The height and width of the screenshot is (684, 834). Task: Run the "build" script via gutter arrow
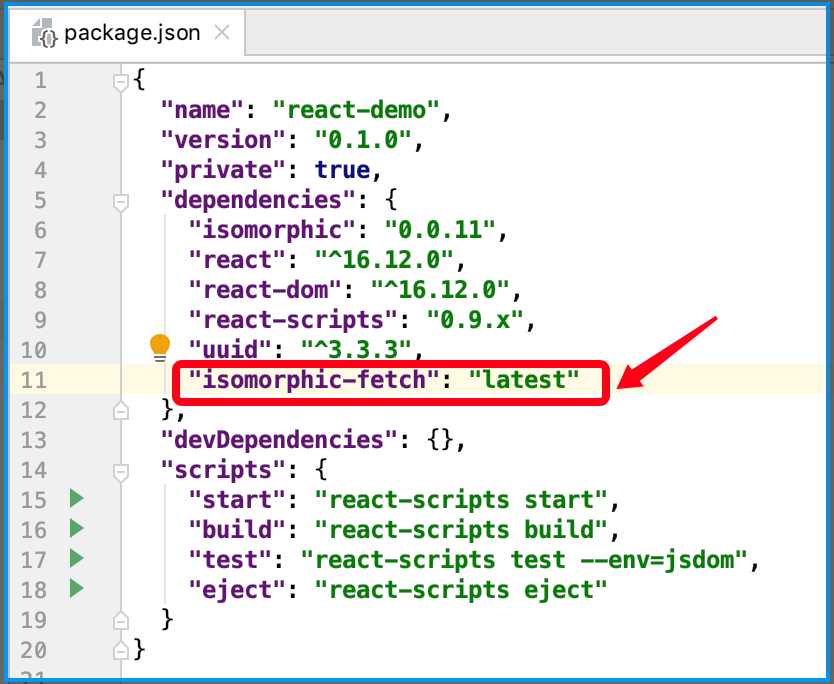tap(77, 528)
